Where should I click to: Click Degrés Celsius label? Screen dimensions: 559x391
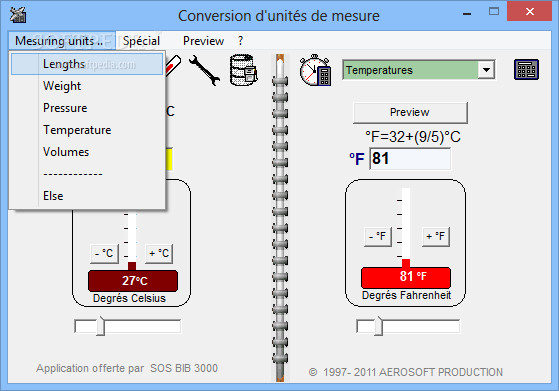[129, 298]
